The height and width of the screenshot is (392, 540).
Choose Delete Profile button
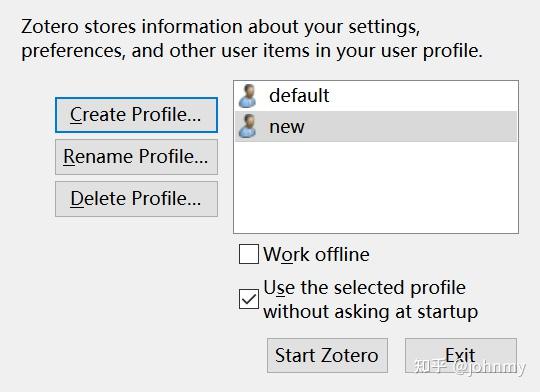point(136,199)
